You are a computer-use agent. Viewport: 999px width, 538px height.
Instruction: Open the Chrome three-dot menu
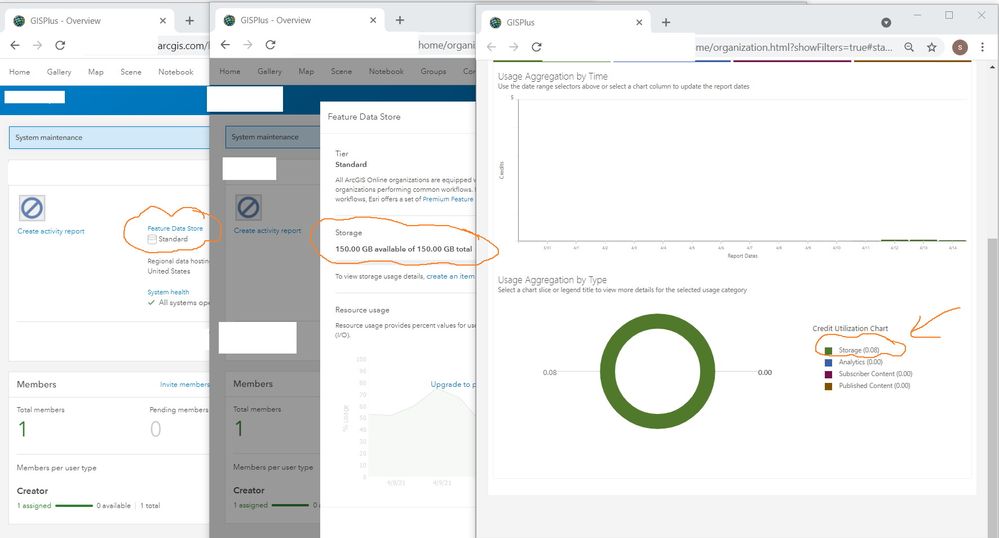point(982,47)
